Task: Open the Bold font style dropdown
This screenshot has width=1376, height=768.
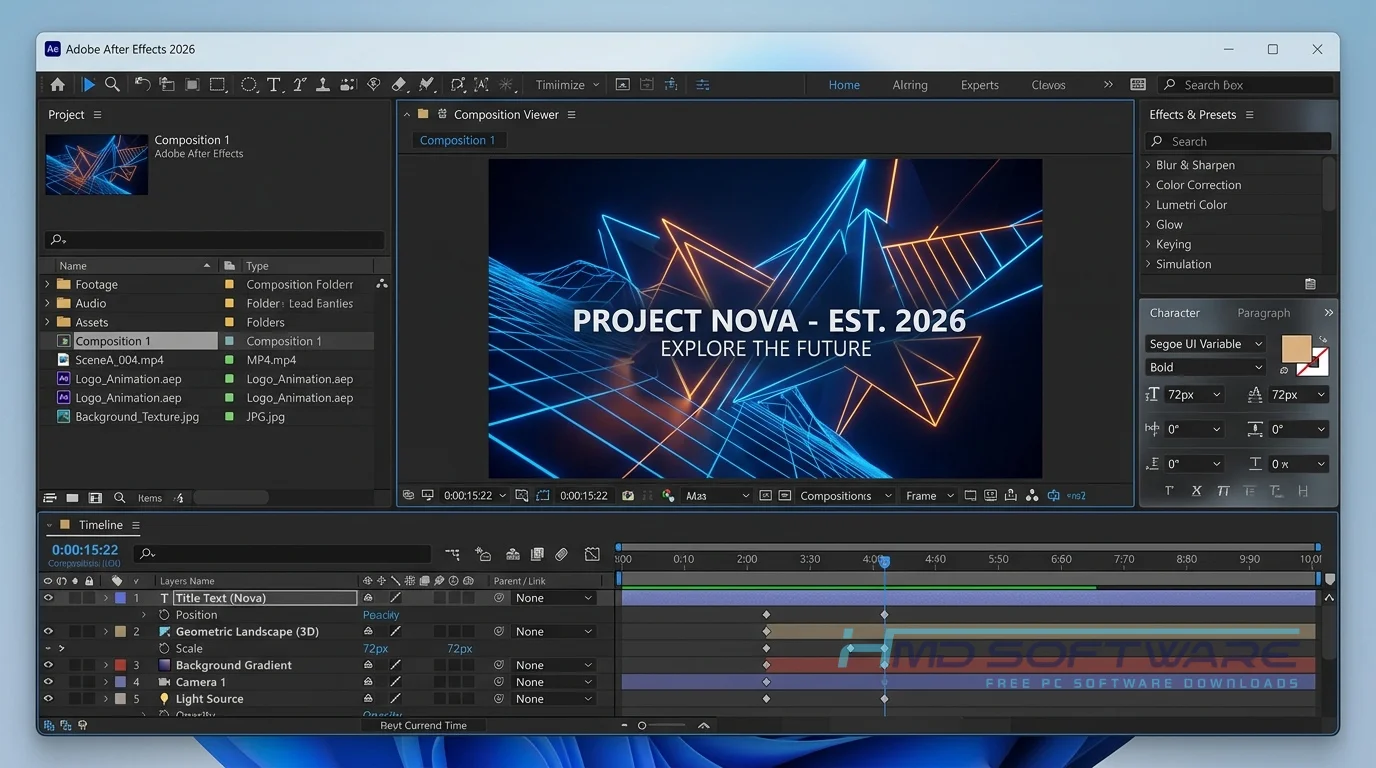Action: point(1206,367)
